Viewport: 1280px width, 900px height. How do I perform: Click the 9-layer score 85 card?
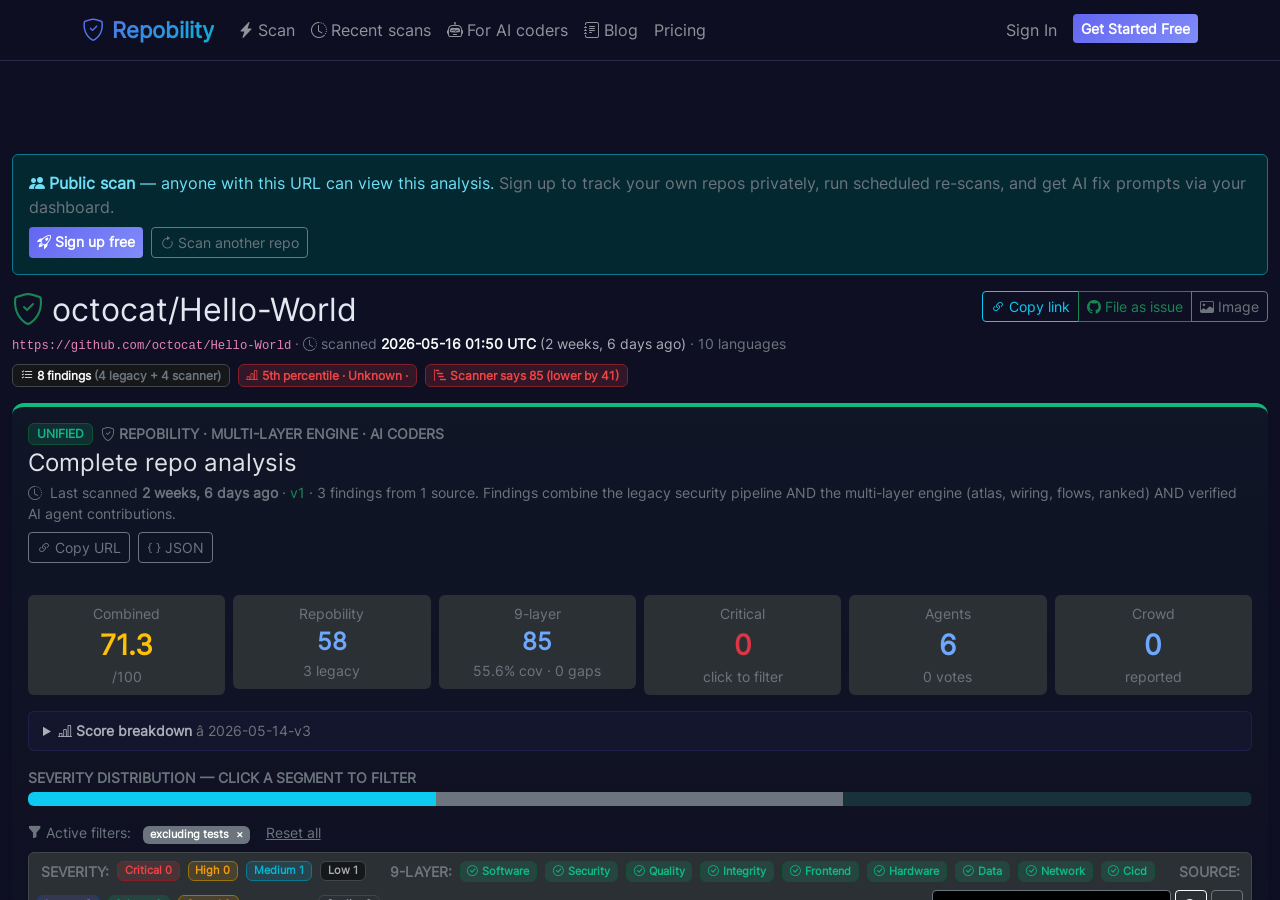click(x=537, y=642)
